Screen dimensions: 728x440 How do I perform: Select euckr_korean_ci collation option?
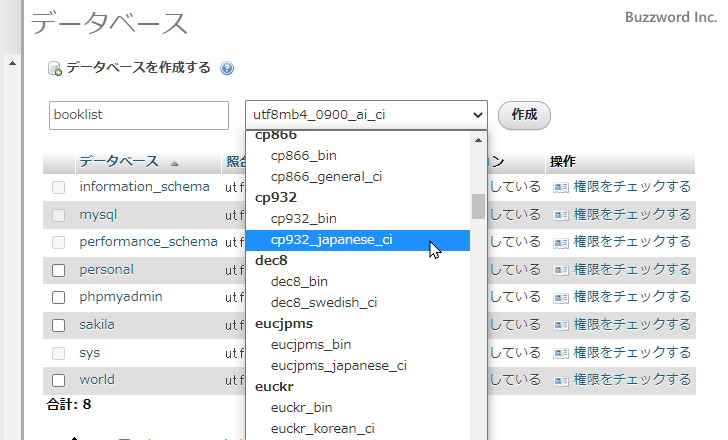358,428
